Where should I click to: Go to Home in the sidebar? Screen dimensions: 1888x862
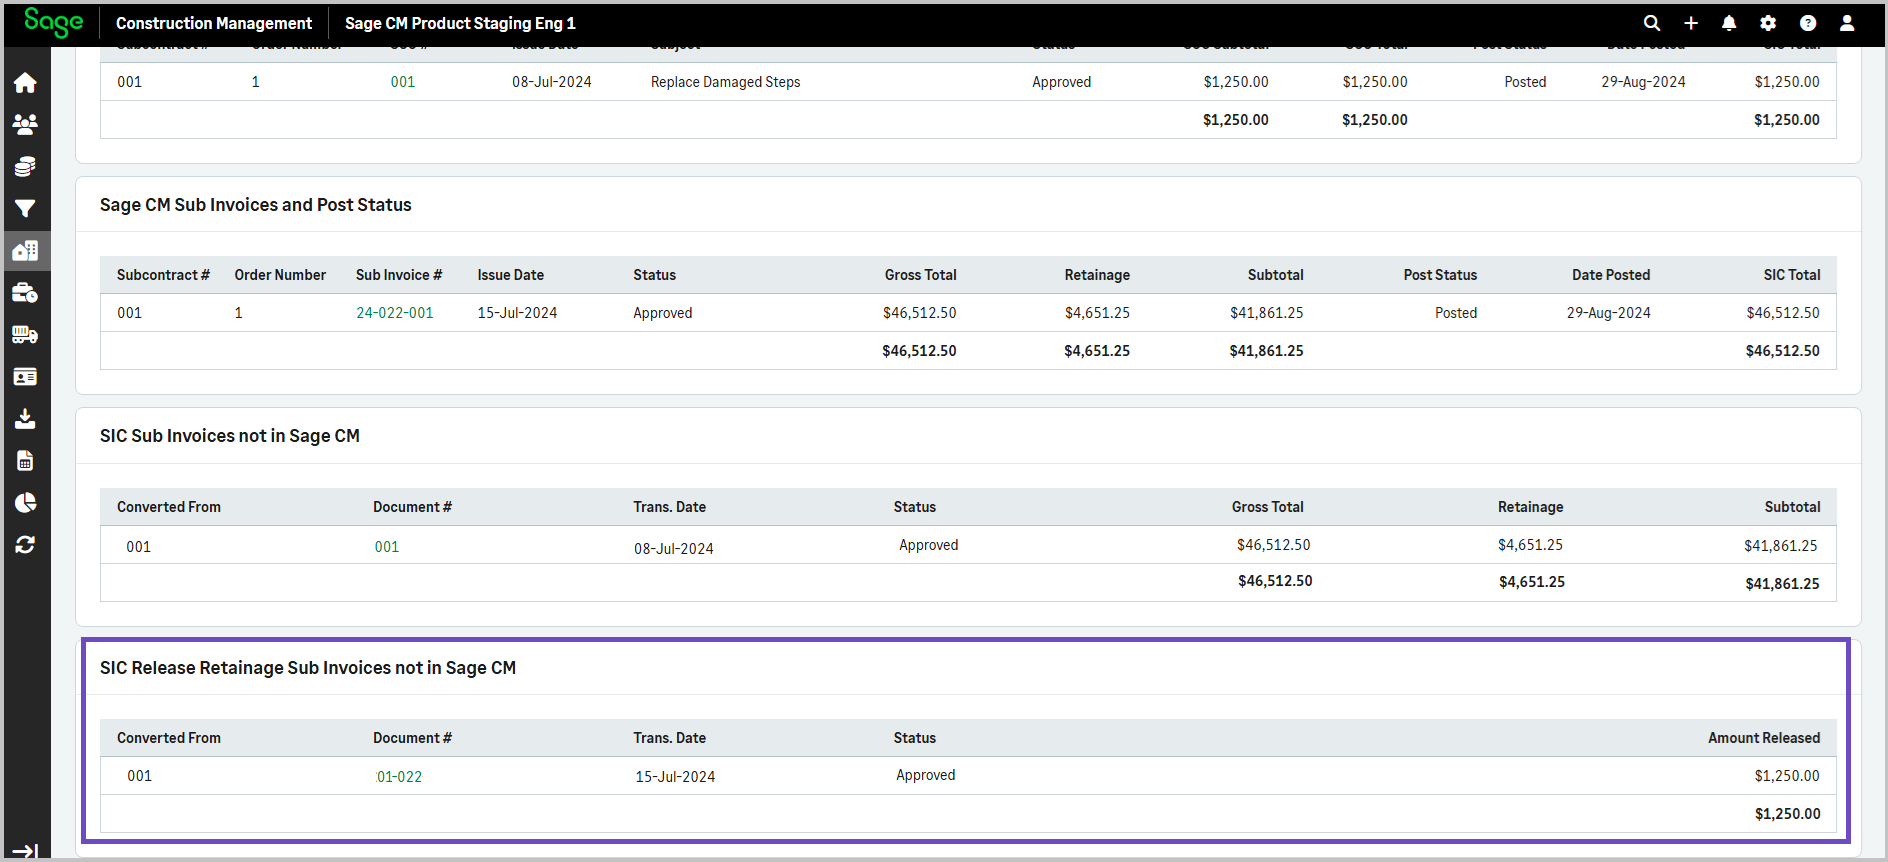(25, 83)
